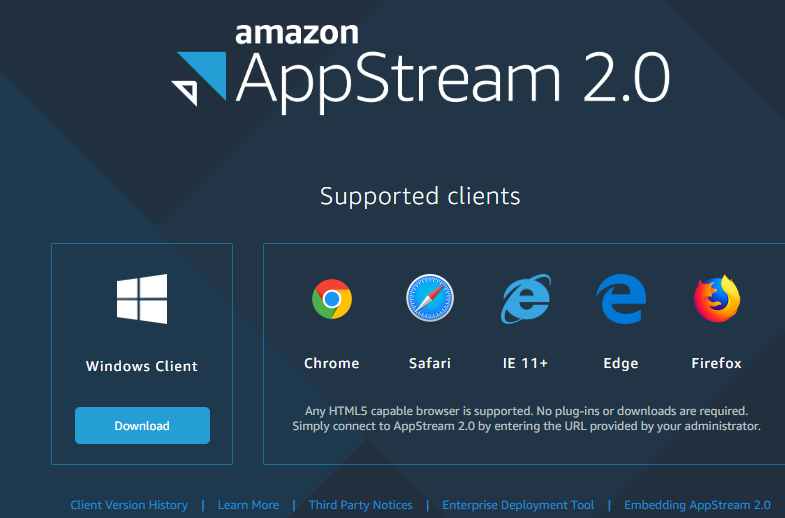Viewport: 785px width, 518px height.
Task: Select the Safari compass icon
Action: click(430, 298)
